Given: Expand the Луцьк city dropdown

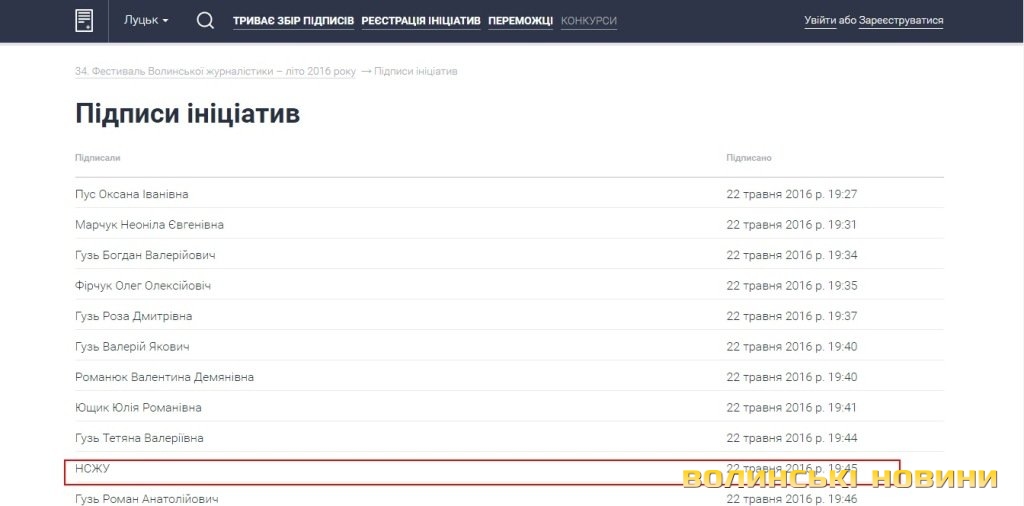Looking at the screenshot, I should [146, 21].
